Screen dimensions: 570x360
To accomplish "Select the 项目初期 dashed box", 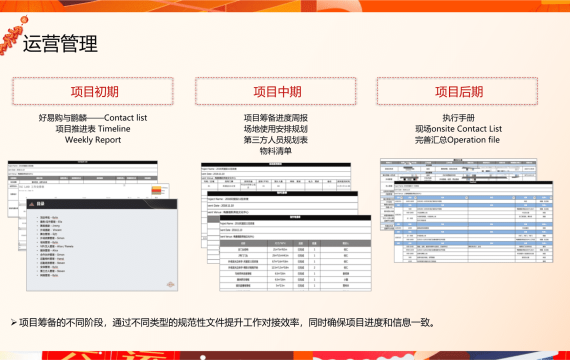I will 93,91.
